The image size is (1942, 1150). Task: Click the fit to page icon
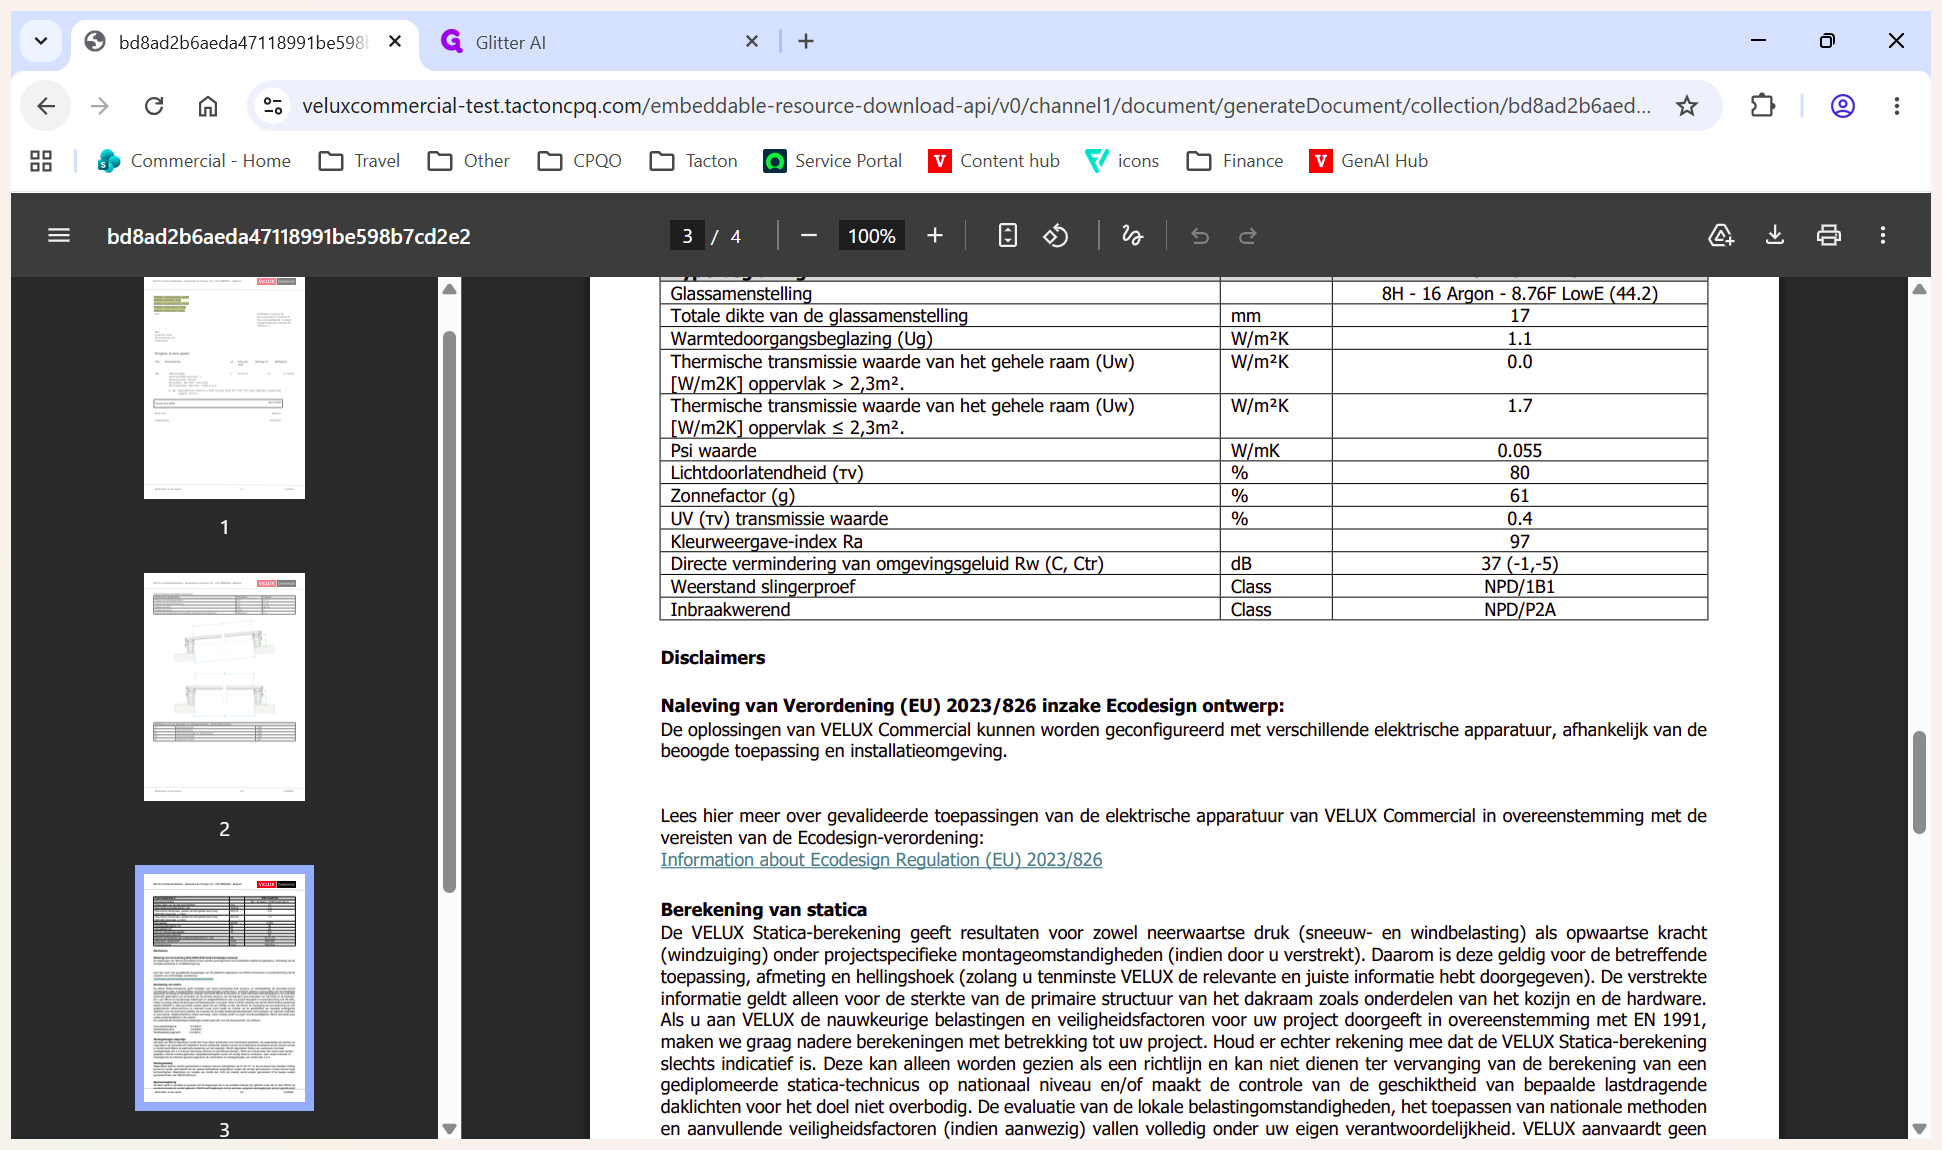[x=1008, y=236]
